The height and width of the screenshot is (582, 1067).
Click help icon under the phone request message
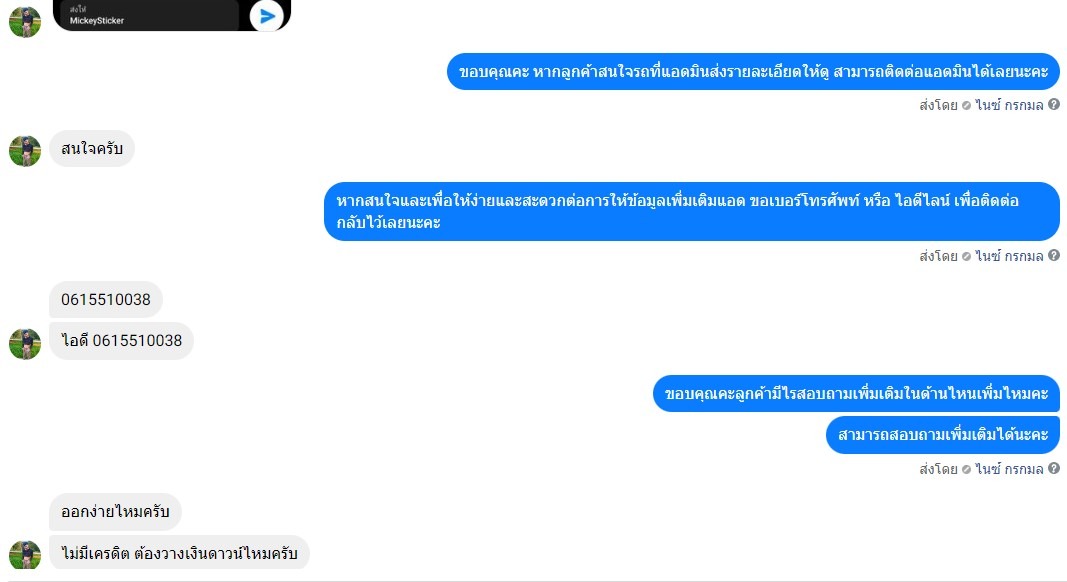pyautogui.click(x=1053, y=255)
